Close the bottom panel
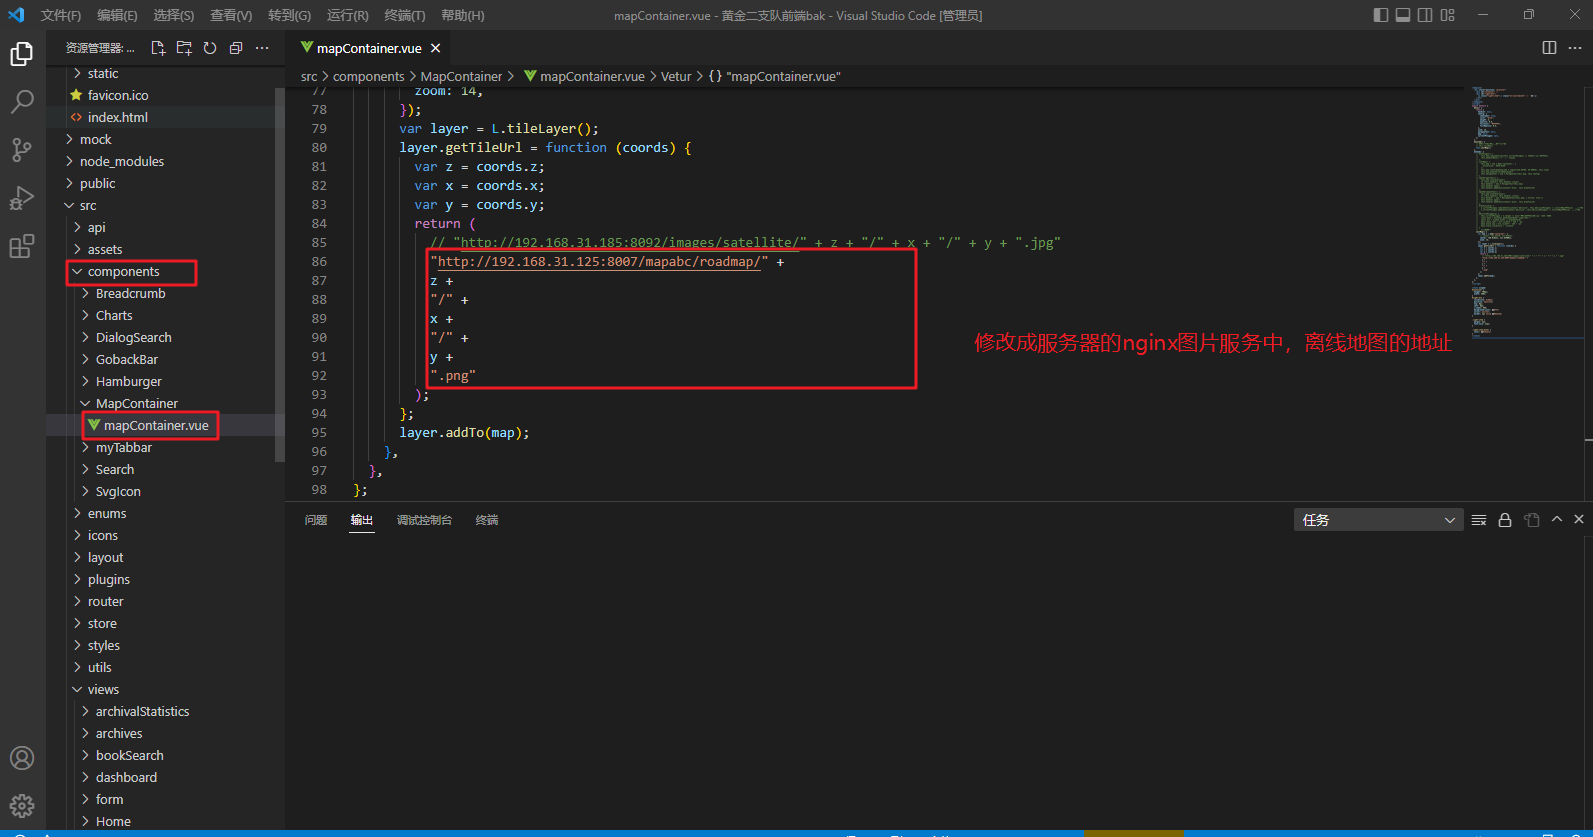The image size is (1593, 837). point(1579,520)
